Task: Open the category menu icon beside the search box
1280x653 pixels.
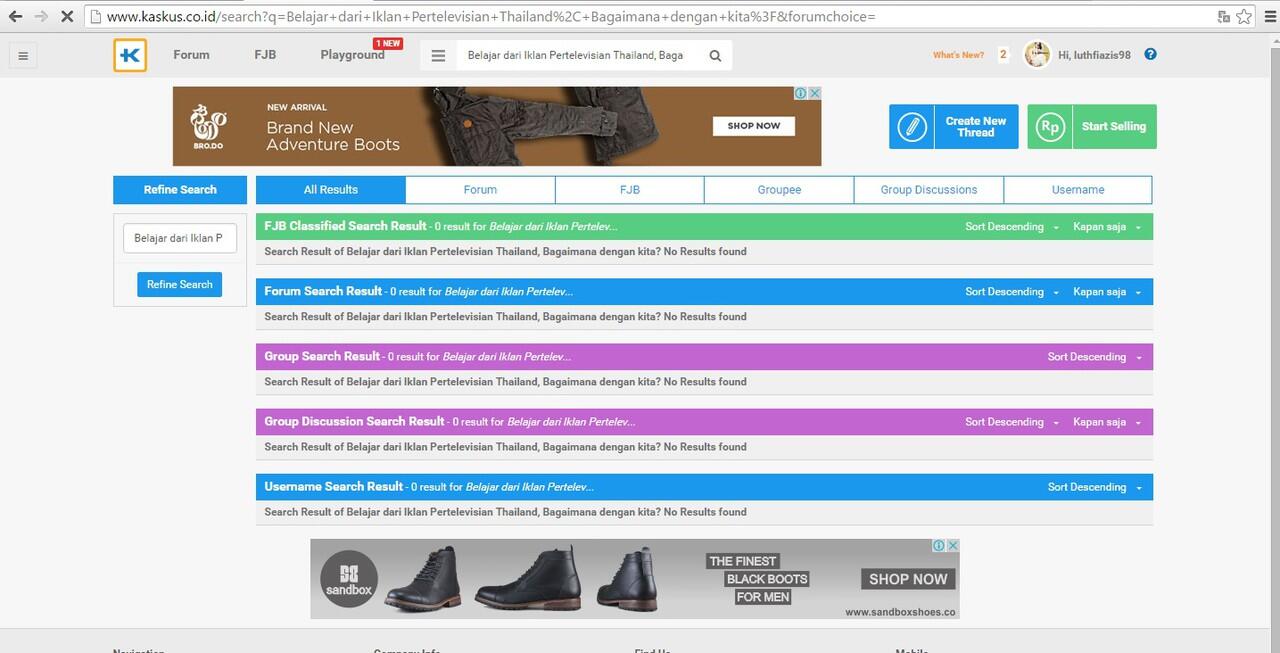Action: [438, 56]
